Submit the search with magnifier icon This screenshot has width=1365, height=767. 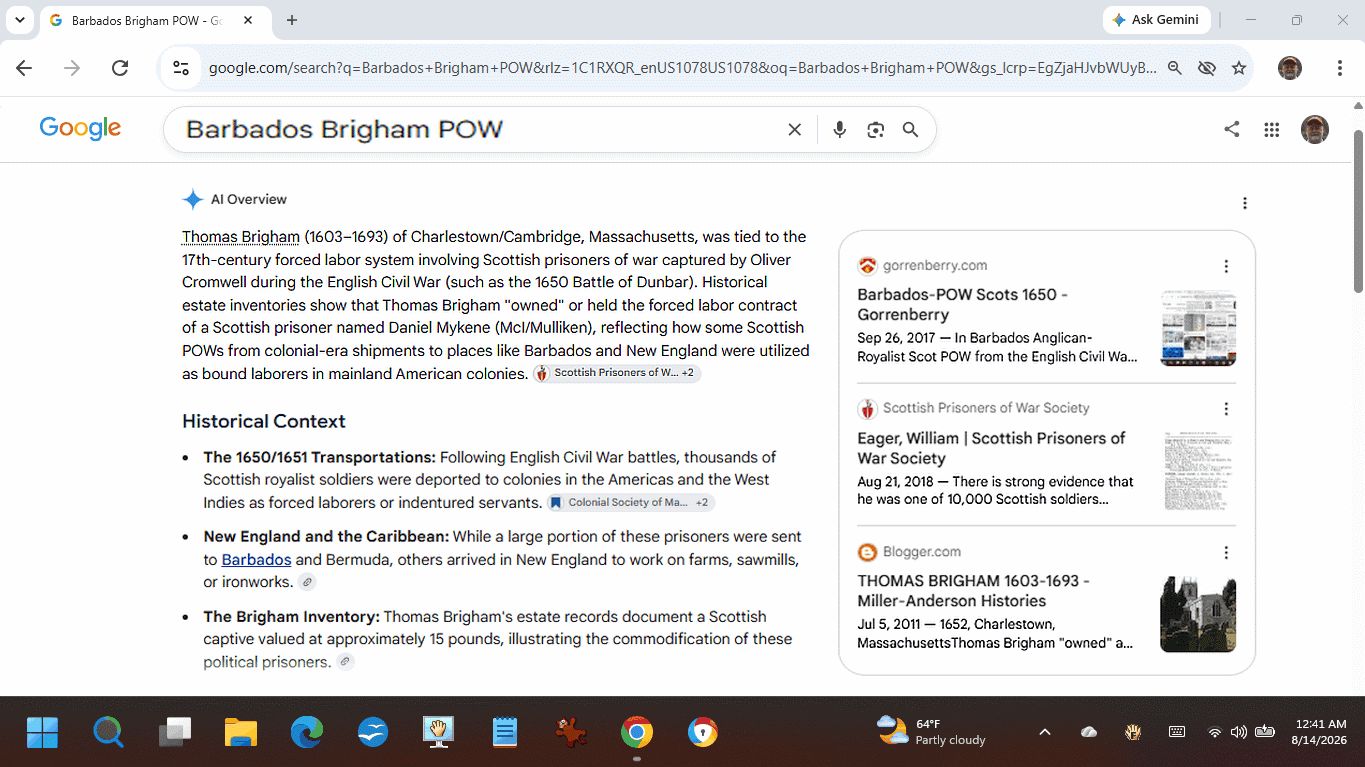coord(911,129)
